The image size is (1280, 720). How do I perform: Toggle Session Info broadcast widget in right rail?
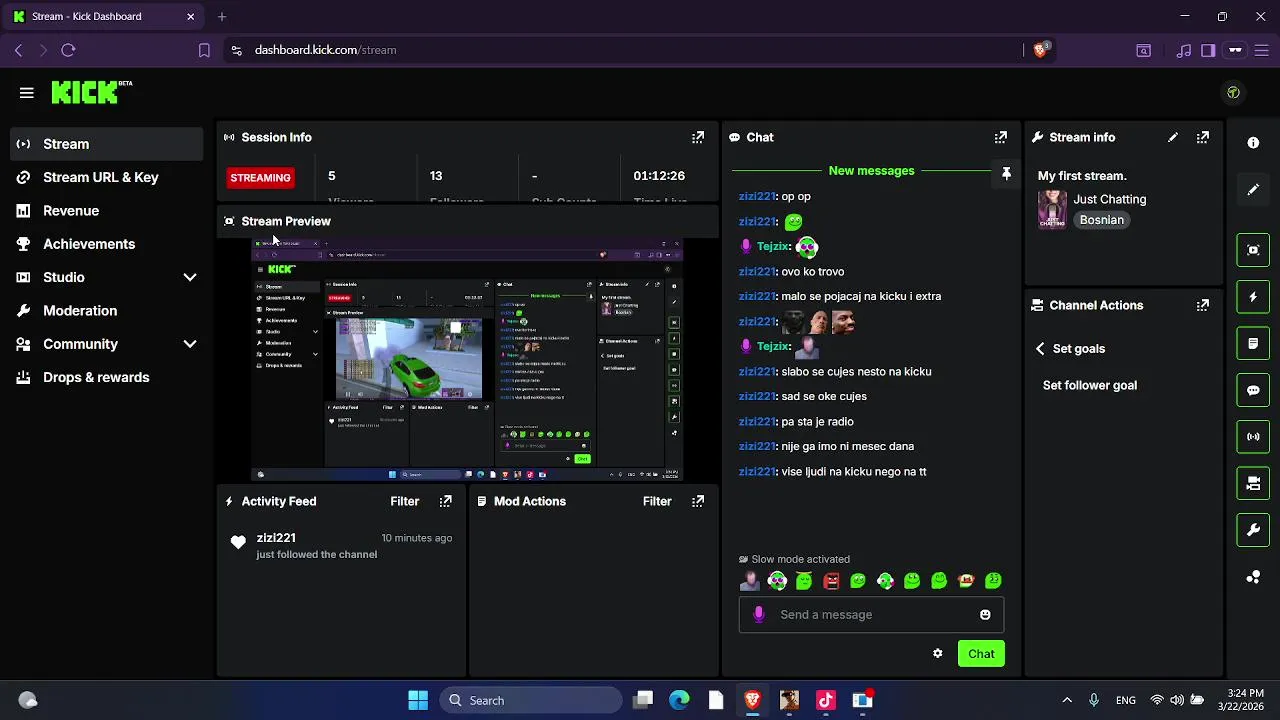point(1253,437)
